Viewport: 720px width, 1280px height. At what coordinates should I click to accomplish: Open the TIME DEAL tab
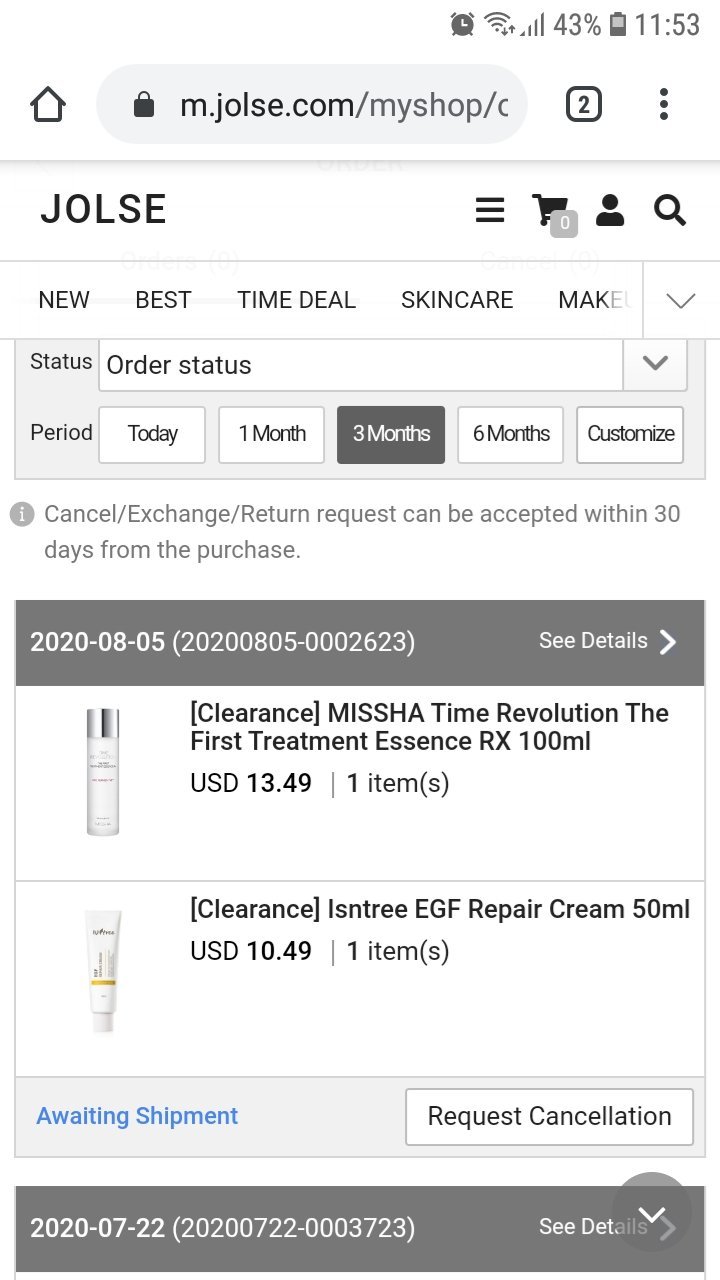296,300
